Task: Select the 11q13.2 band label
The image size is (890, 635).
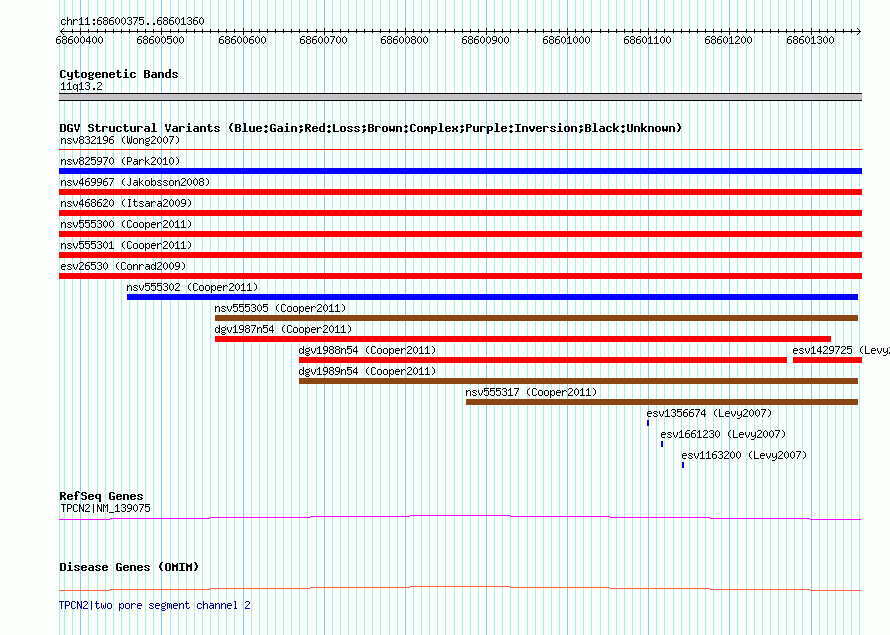Action: pos(81,86)
